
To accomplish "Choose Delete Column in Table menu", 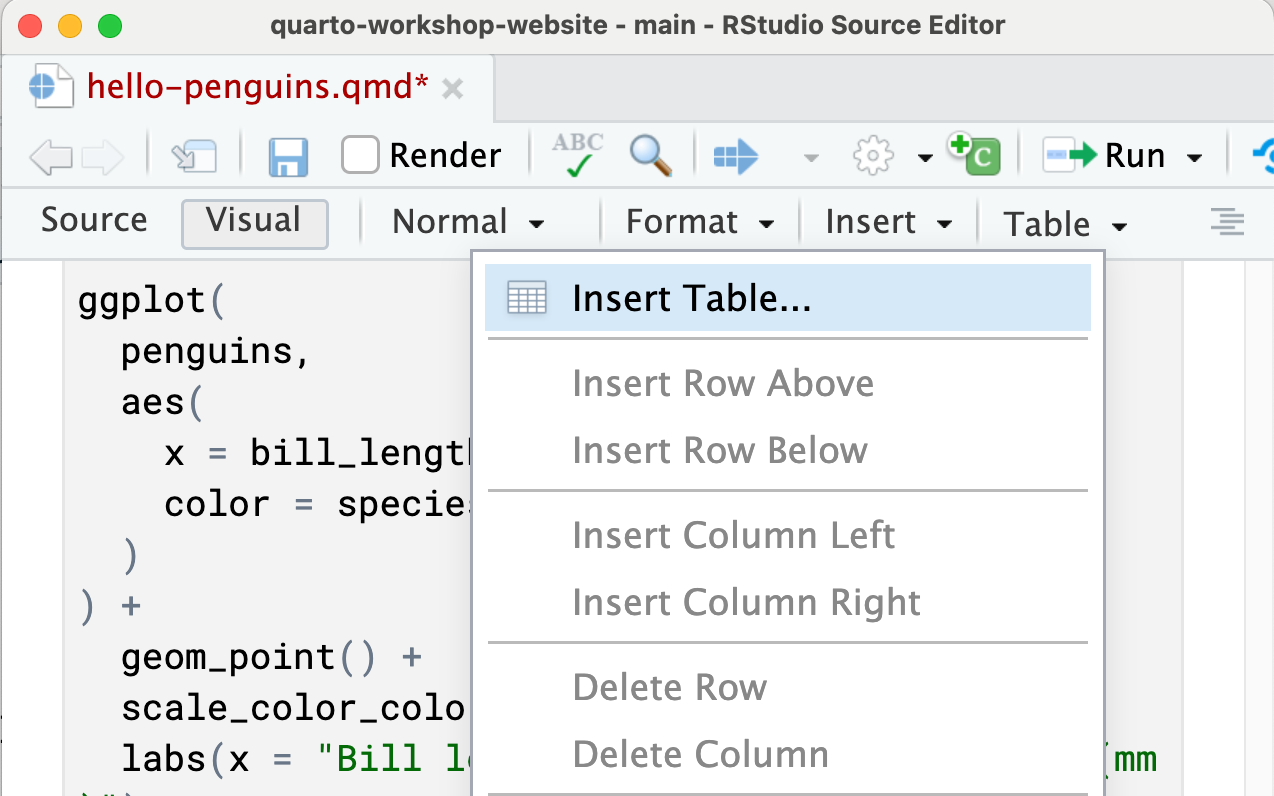I will (788, 754).
